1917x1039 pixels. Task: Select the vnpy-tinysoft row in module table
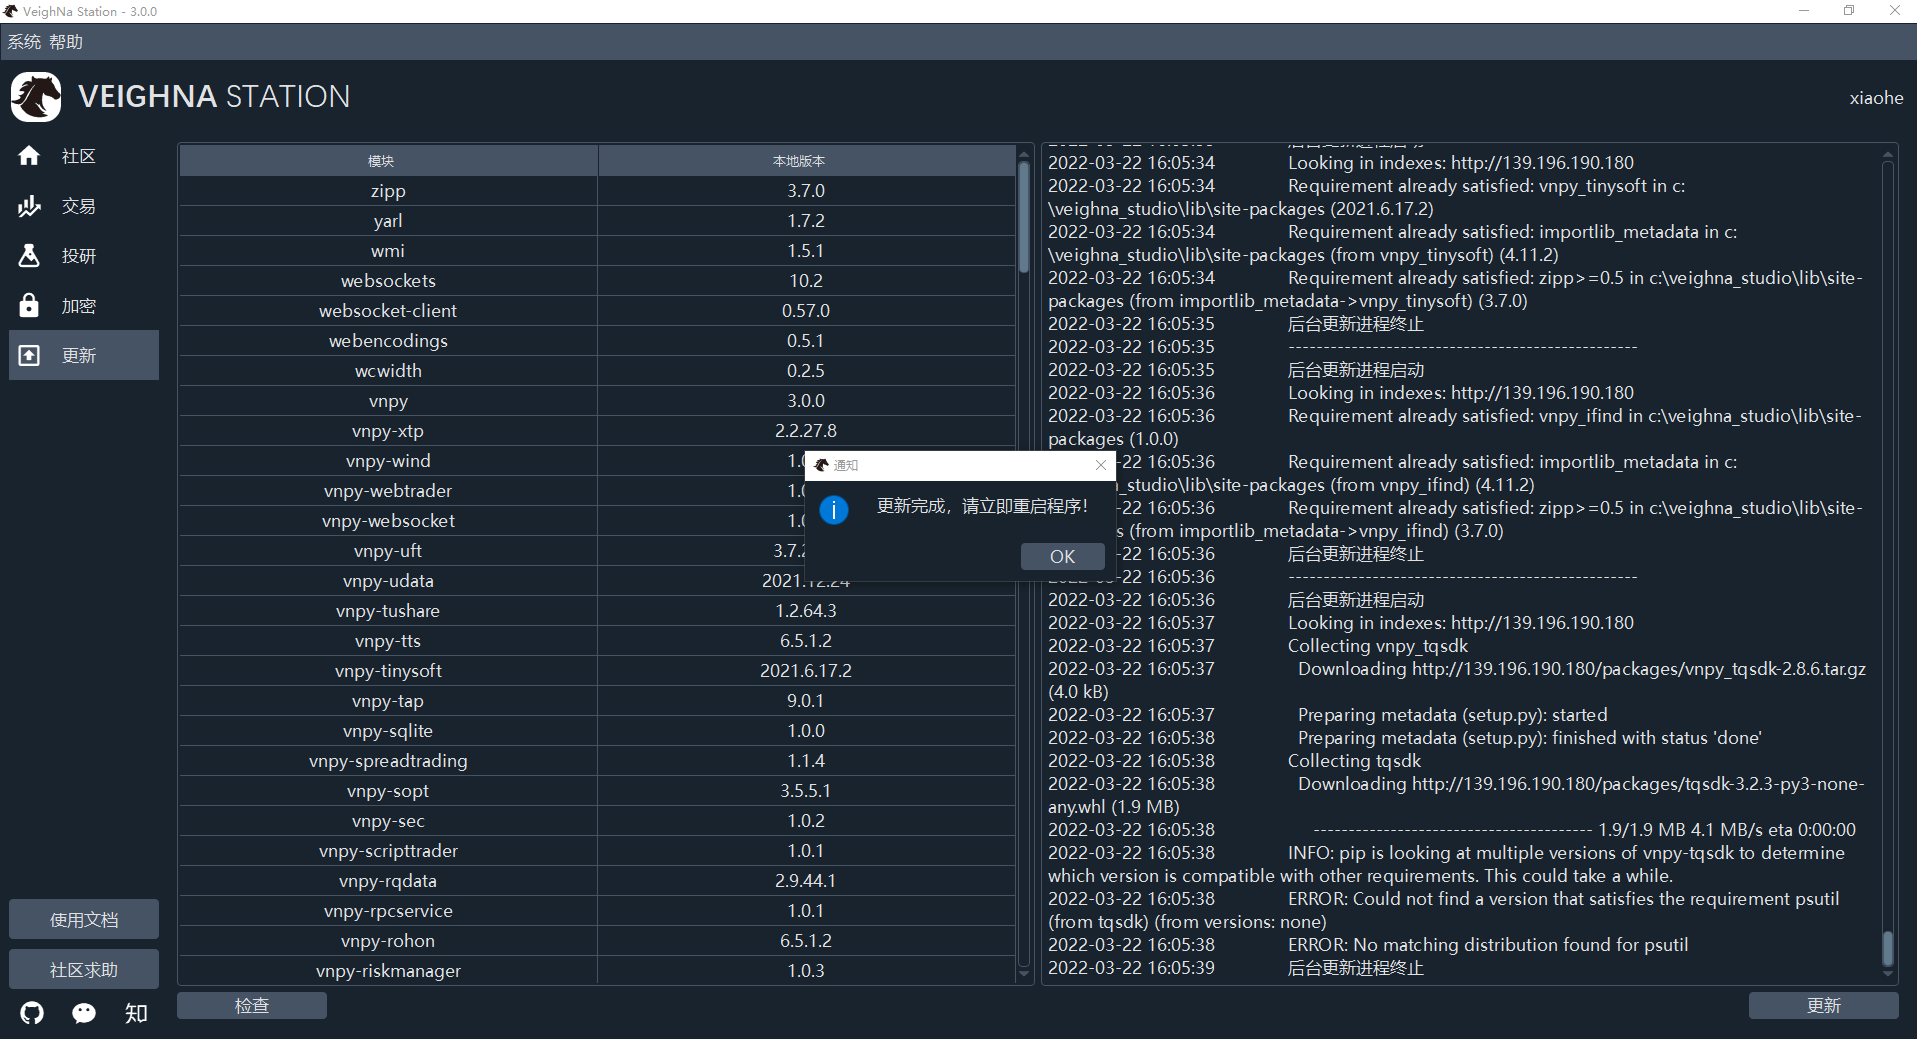tap(388, 671)
